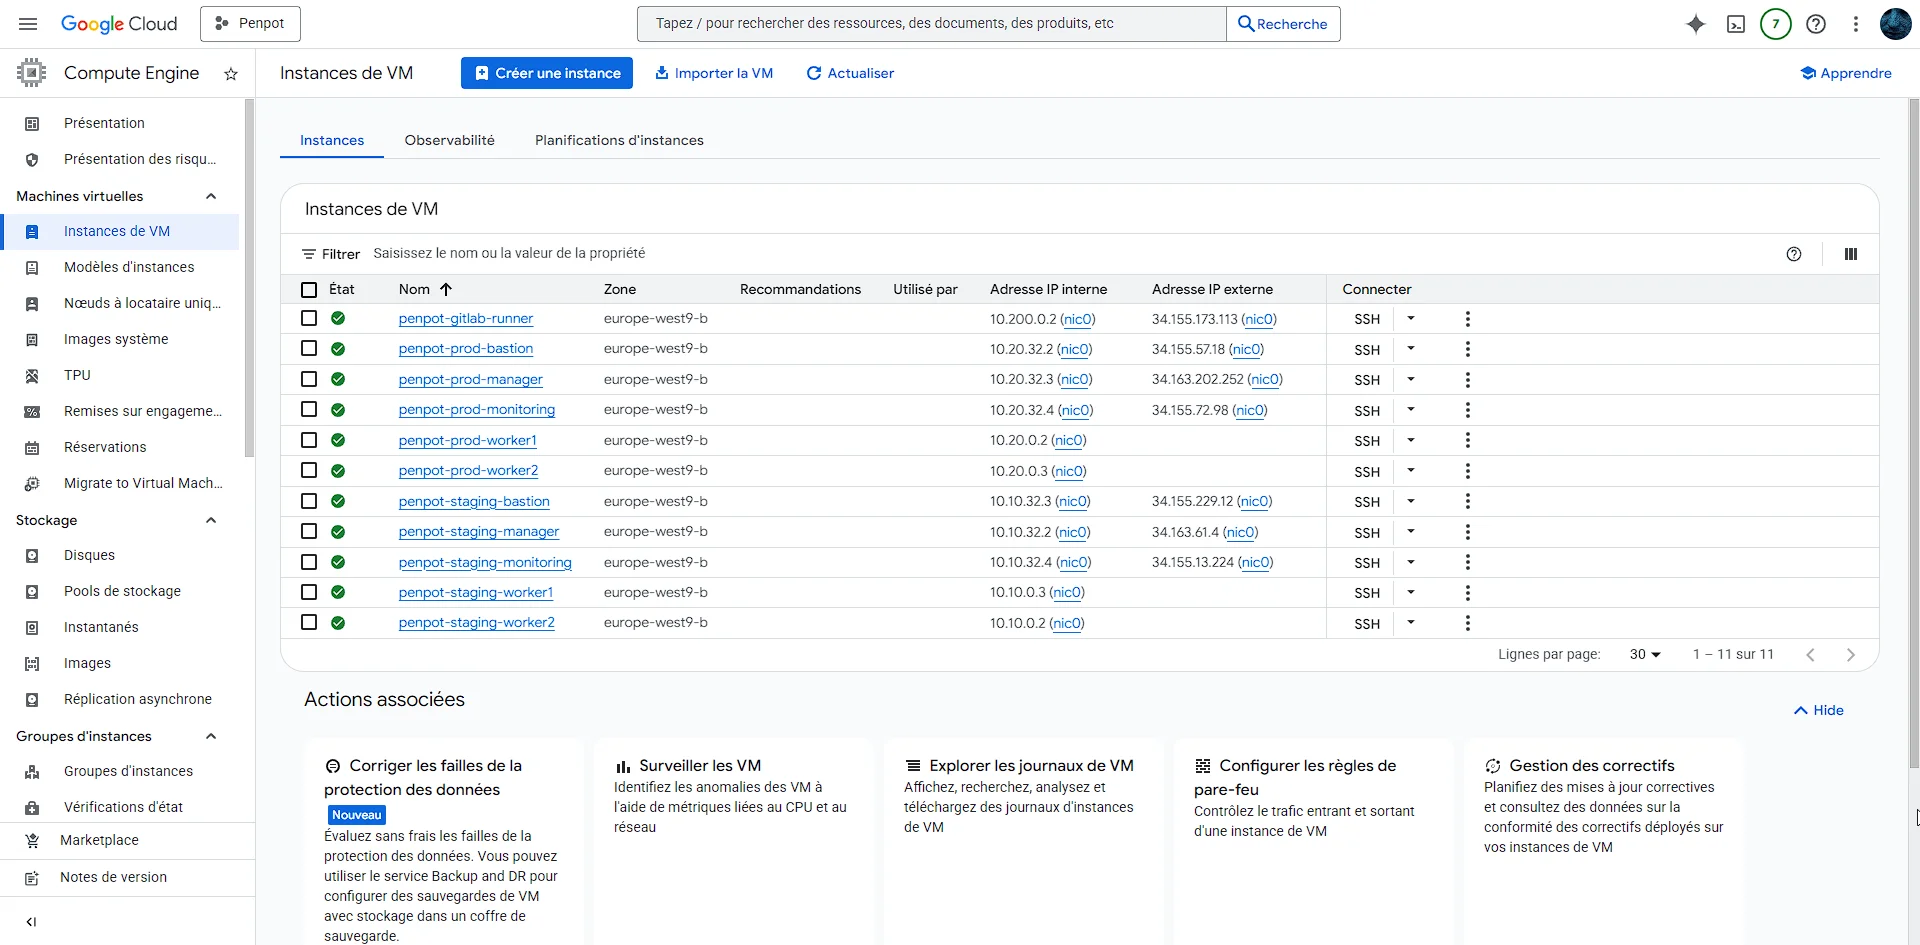Select all VM instances checkbox
This screenshot has height=945, width=1920.
tap(308, 289)
